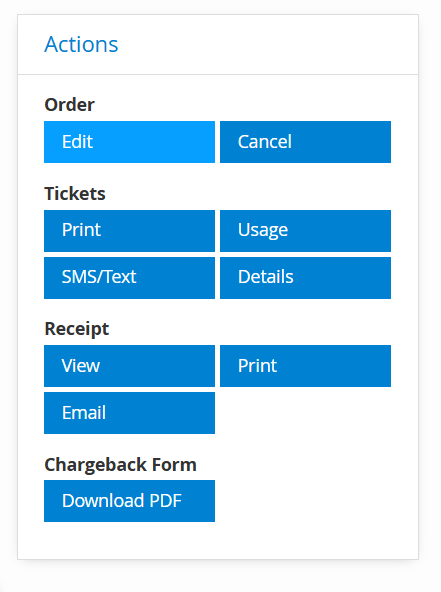This screenshot has width=441, height=592.
Task: Choose Print in the Receipt section
Action: pyautogui.click(x=305, y=366)
